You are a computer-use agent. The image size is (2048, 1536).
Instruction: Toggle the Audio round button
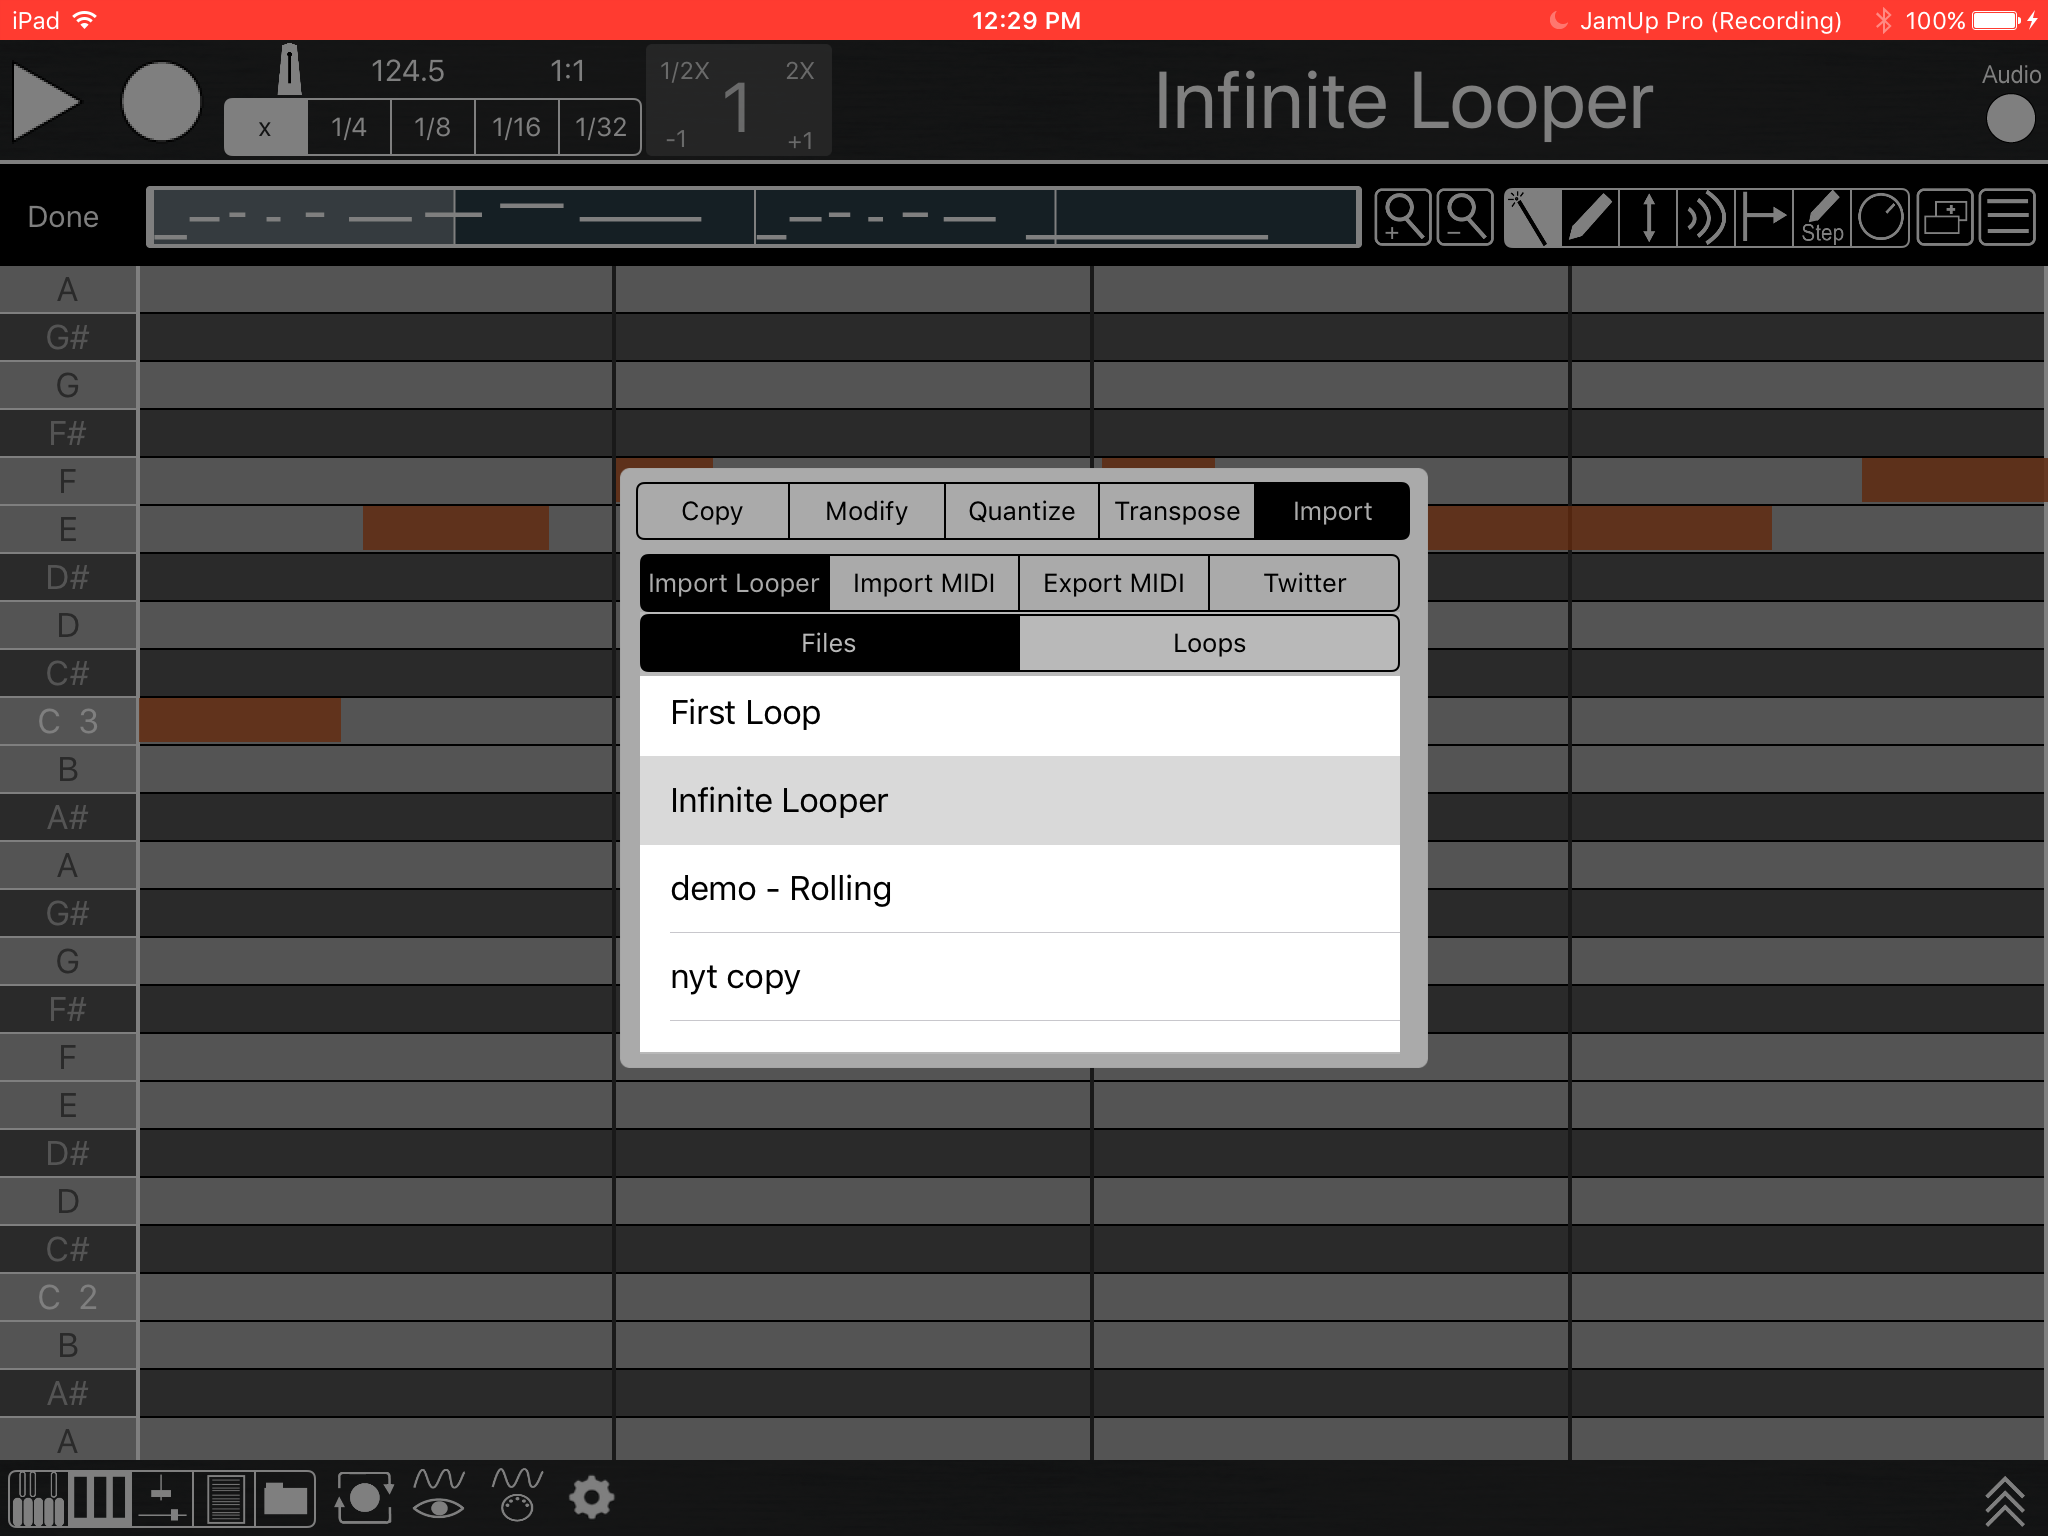tap(2010, 119)
